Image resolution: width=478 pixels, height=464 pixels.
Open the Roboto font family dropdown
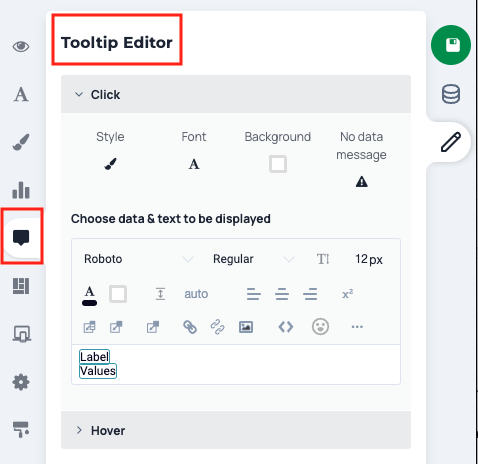tap(138, 259)
